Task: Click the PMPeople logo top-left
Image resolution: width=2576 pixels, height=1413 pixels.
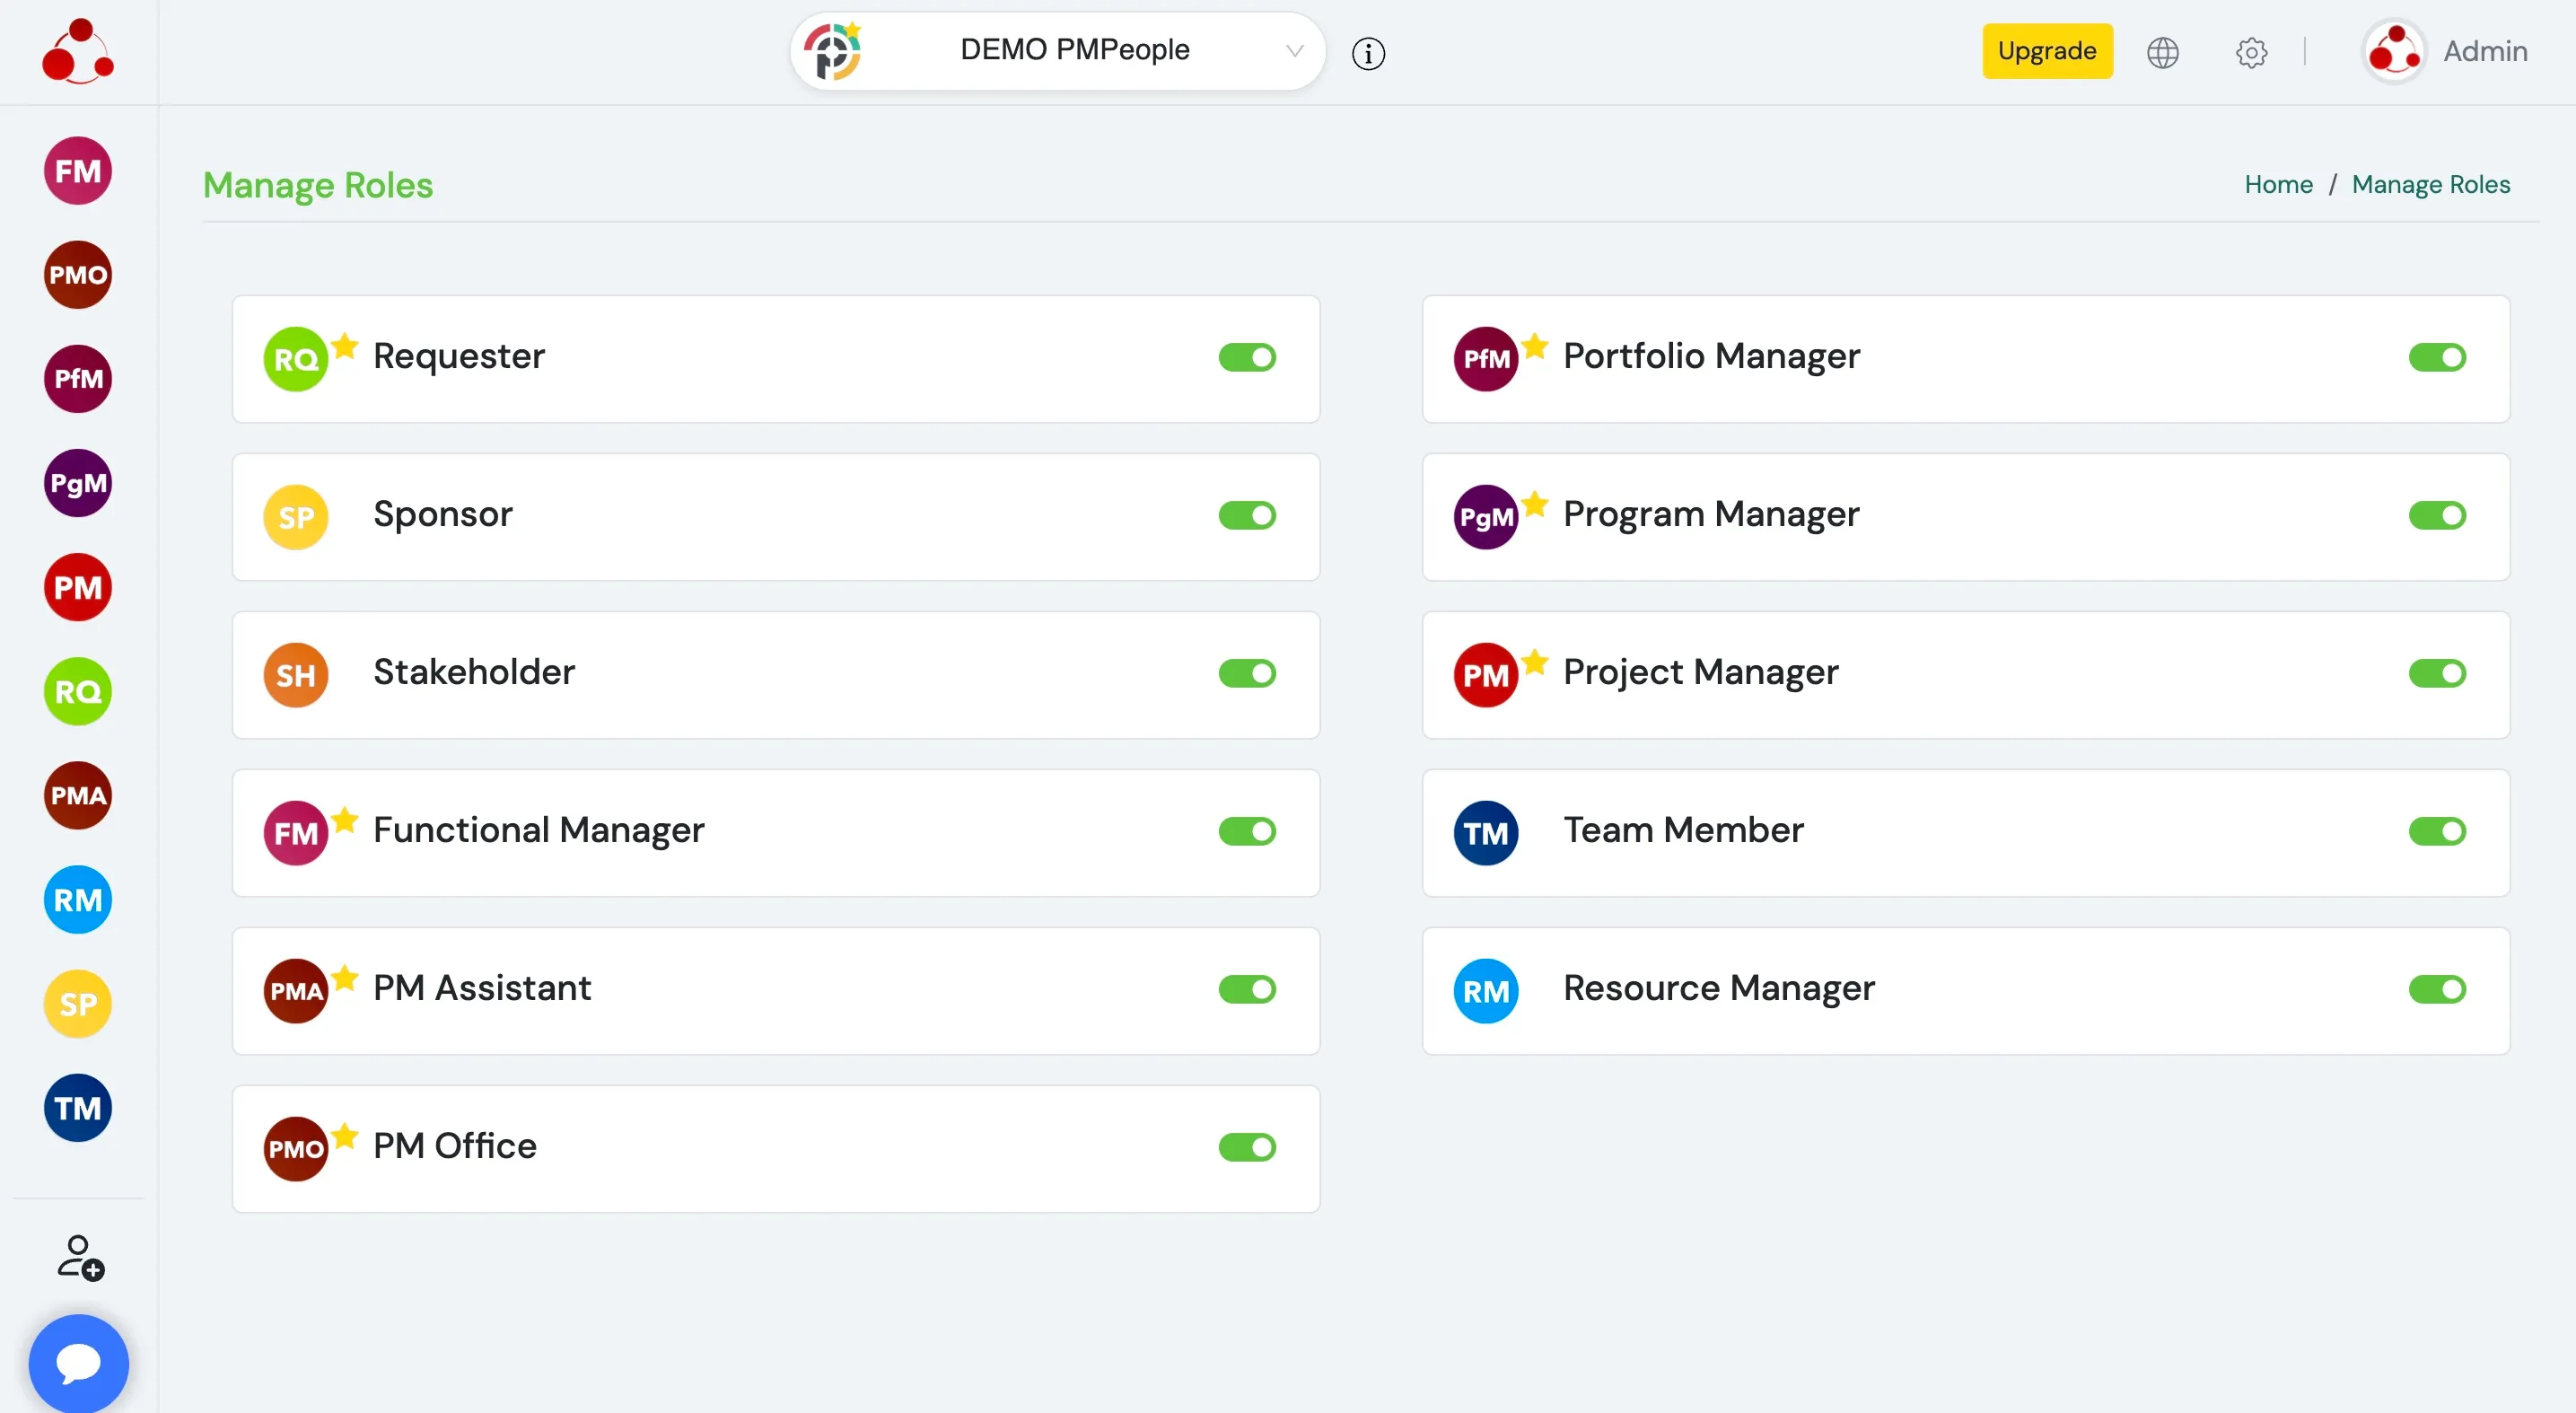Action: (x=78, y=51)
